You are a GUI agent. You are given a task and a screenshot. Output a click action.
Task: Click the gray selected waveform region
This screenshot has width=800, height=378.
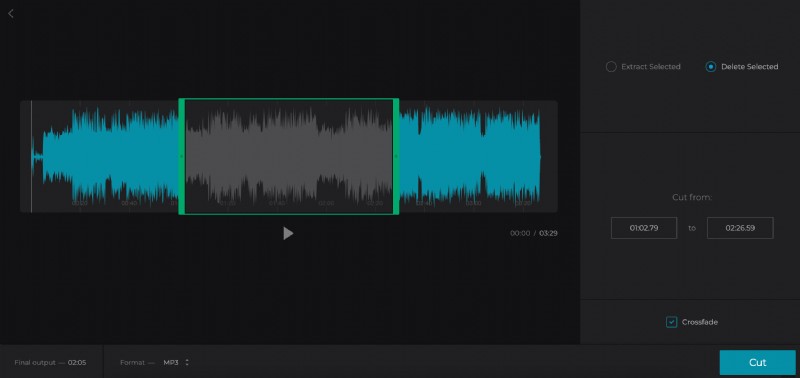pos(289,156)
